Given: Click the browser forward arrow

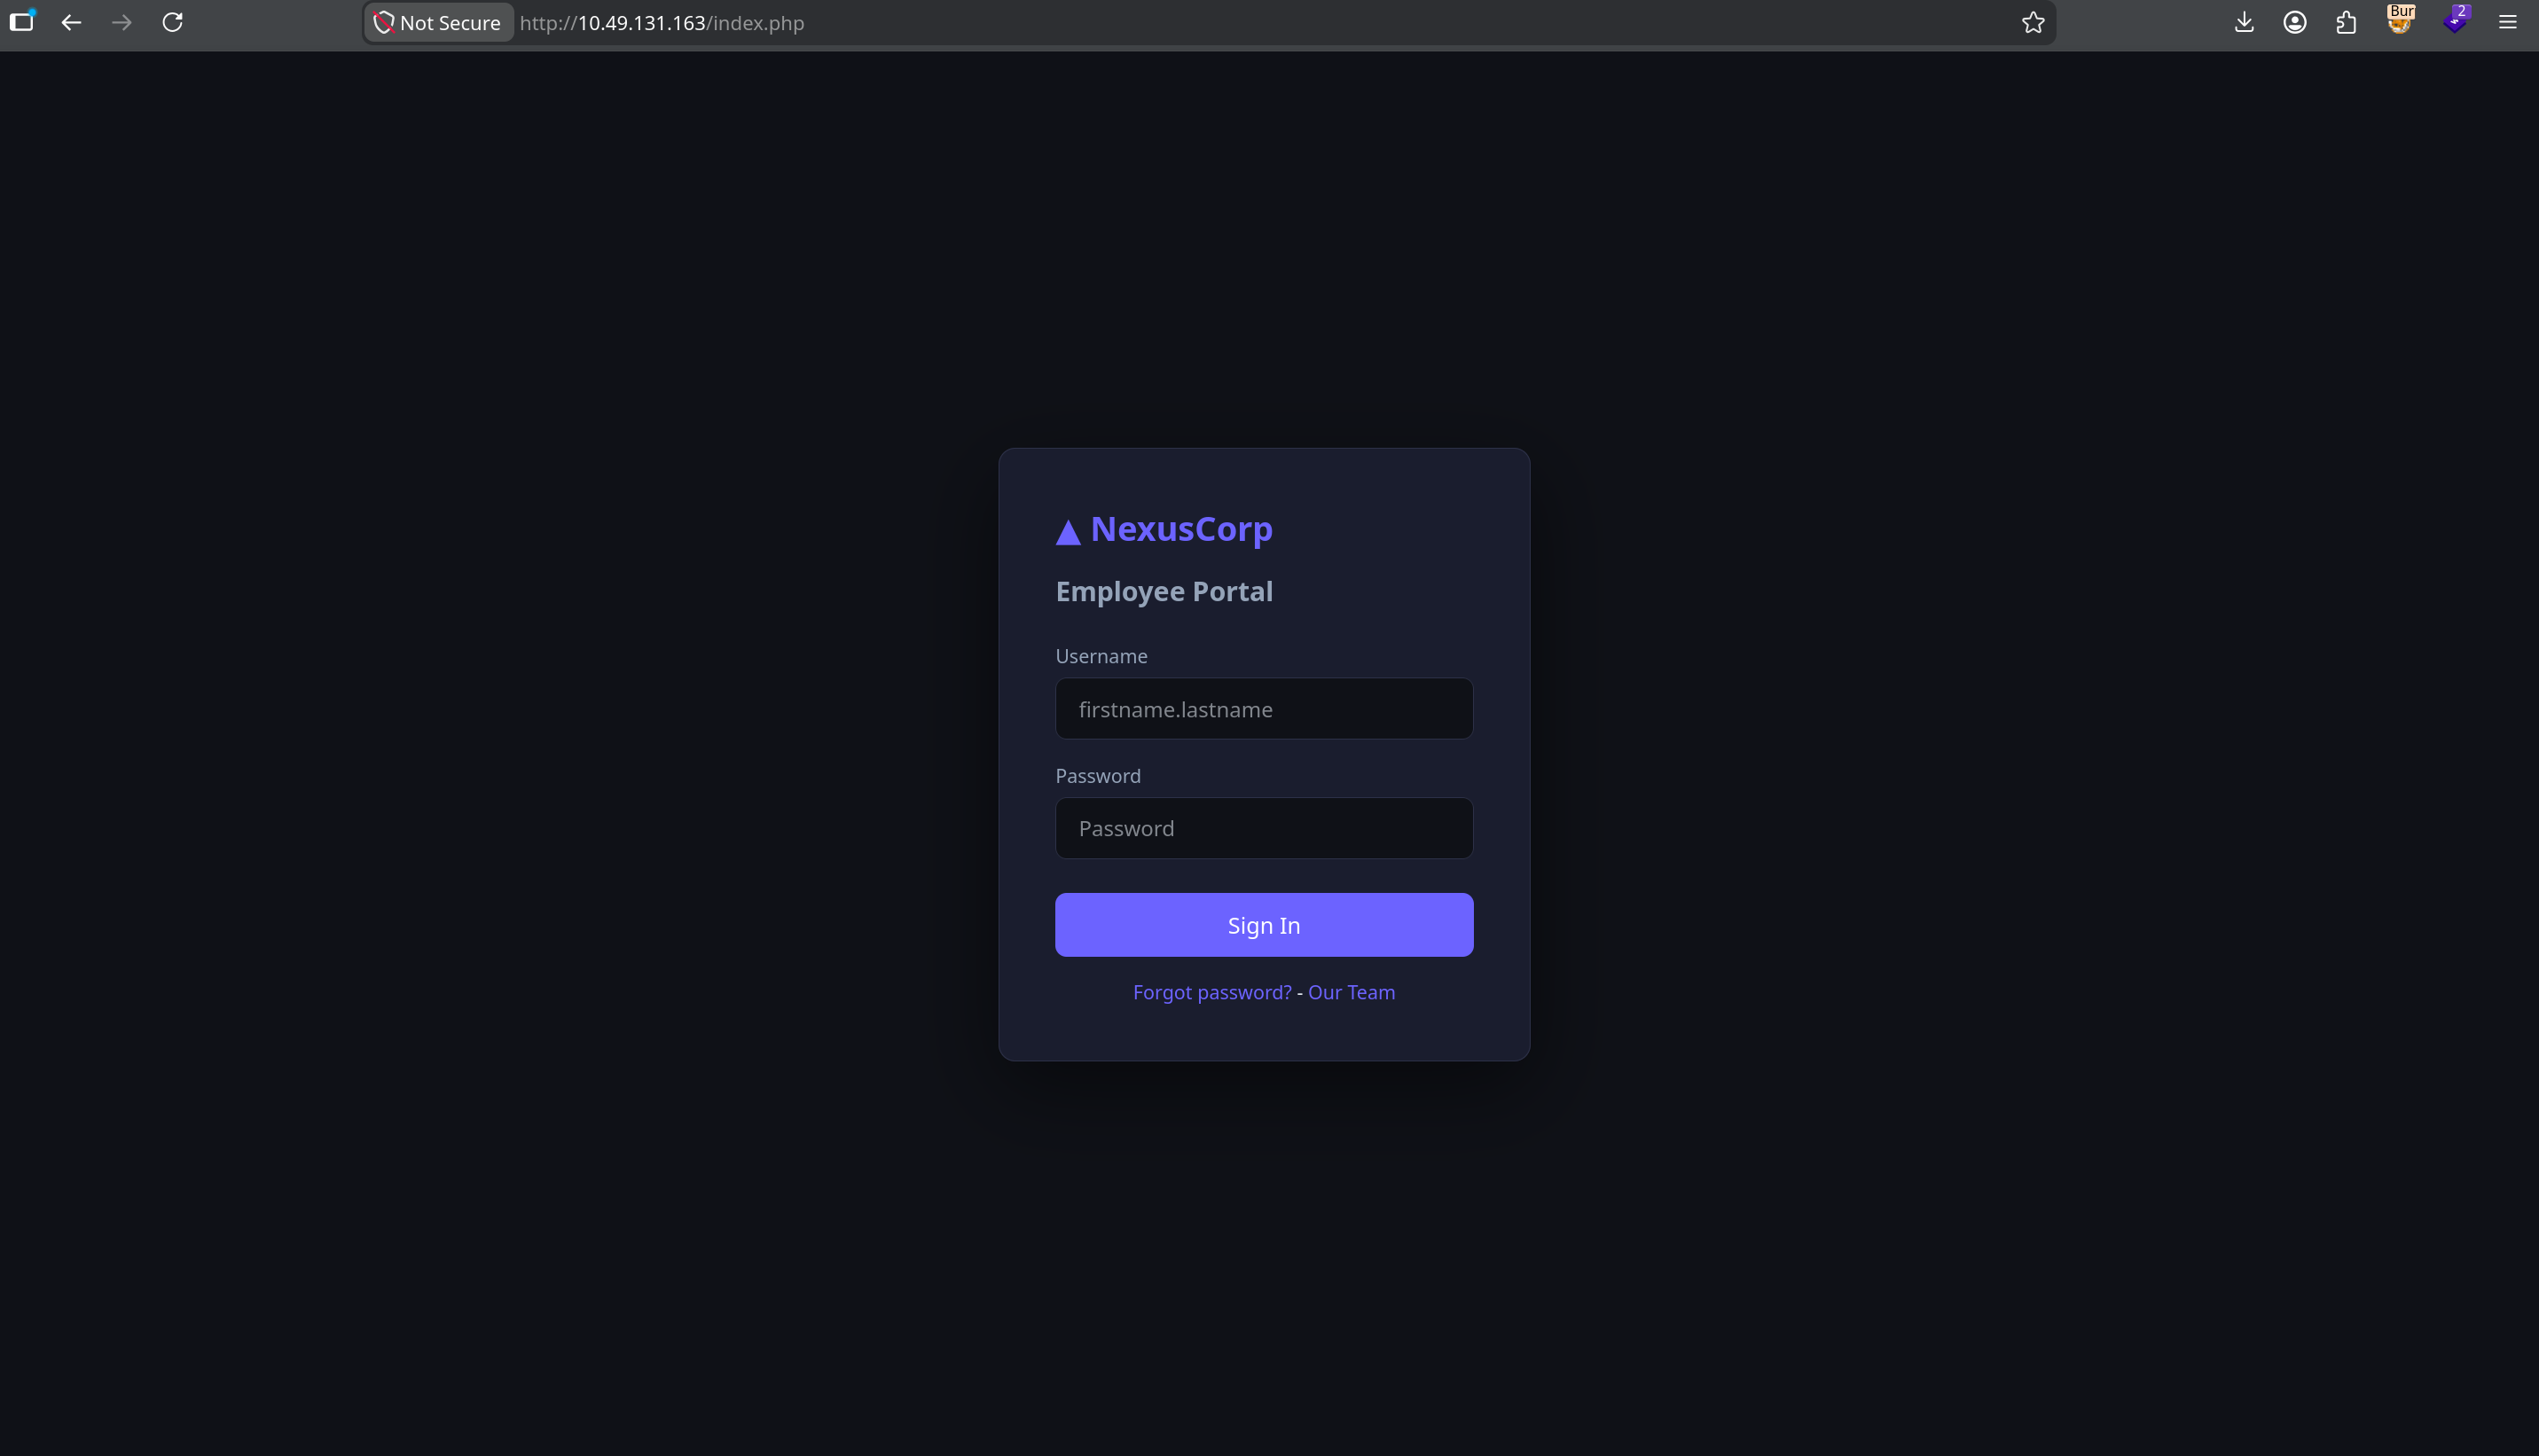Looking at the screenshot, I should click(x=122, y=22).
